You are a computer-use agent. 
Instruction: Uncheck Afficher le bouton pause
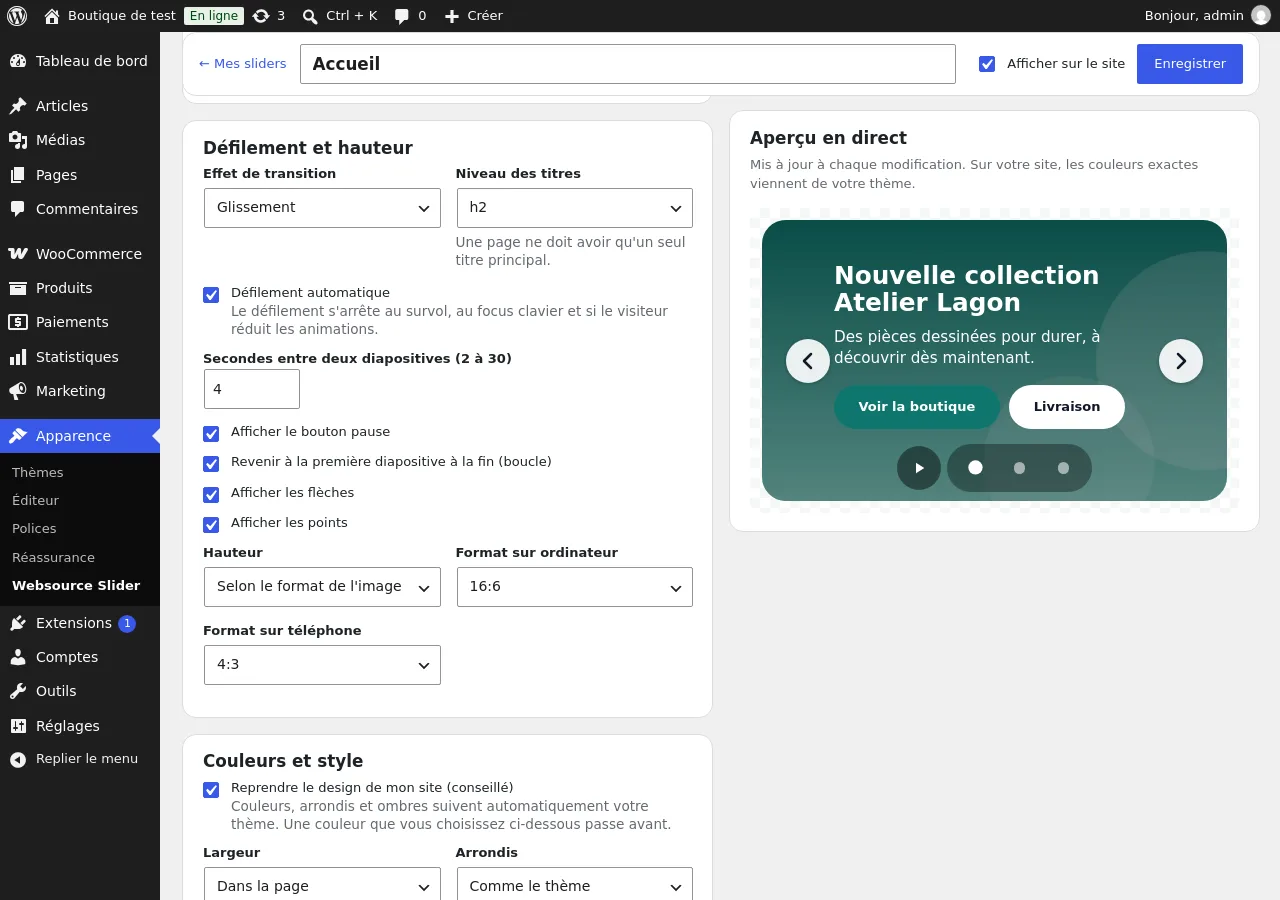[211, 434]
